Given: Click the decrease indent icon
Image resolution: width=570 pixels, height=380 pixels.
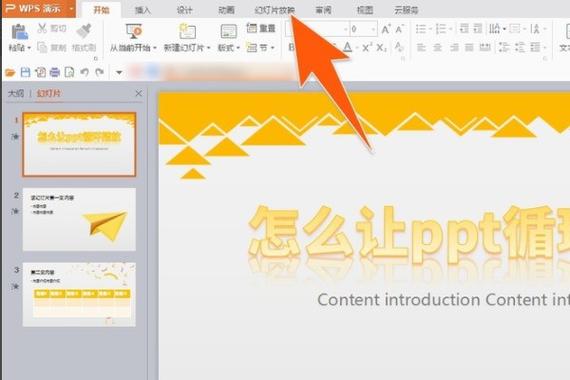Looking at the screenshot, I should 464,28.
